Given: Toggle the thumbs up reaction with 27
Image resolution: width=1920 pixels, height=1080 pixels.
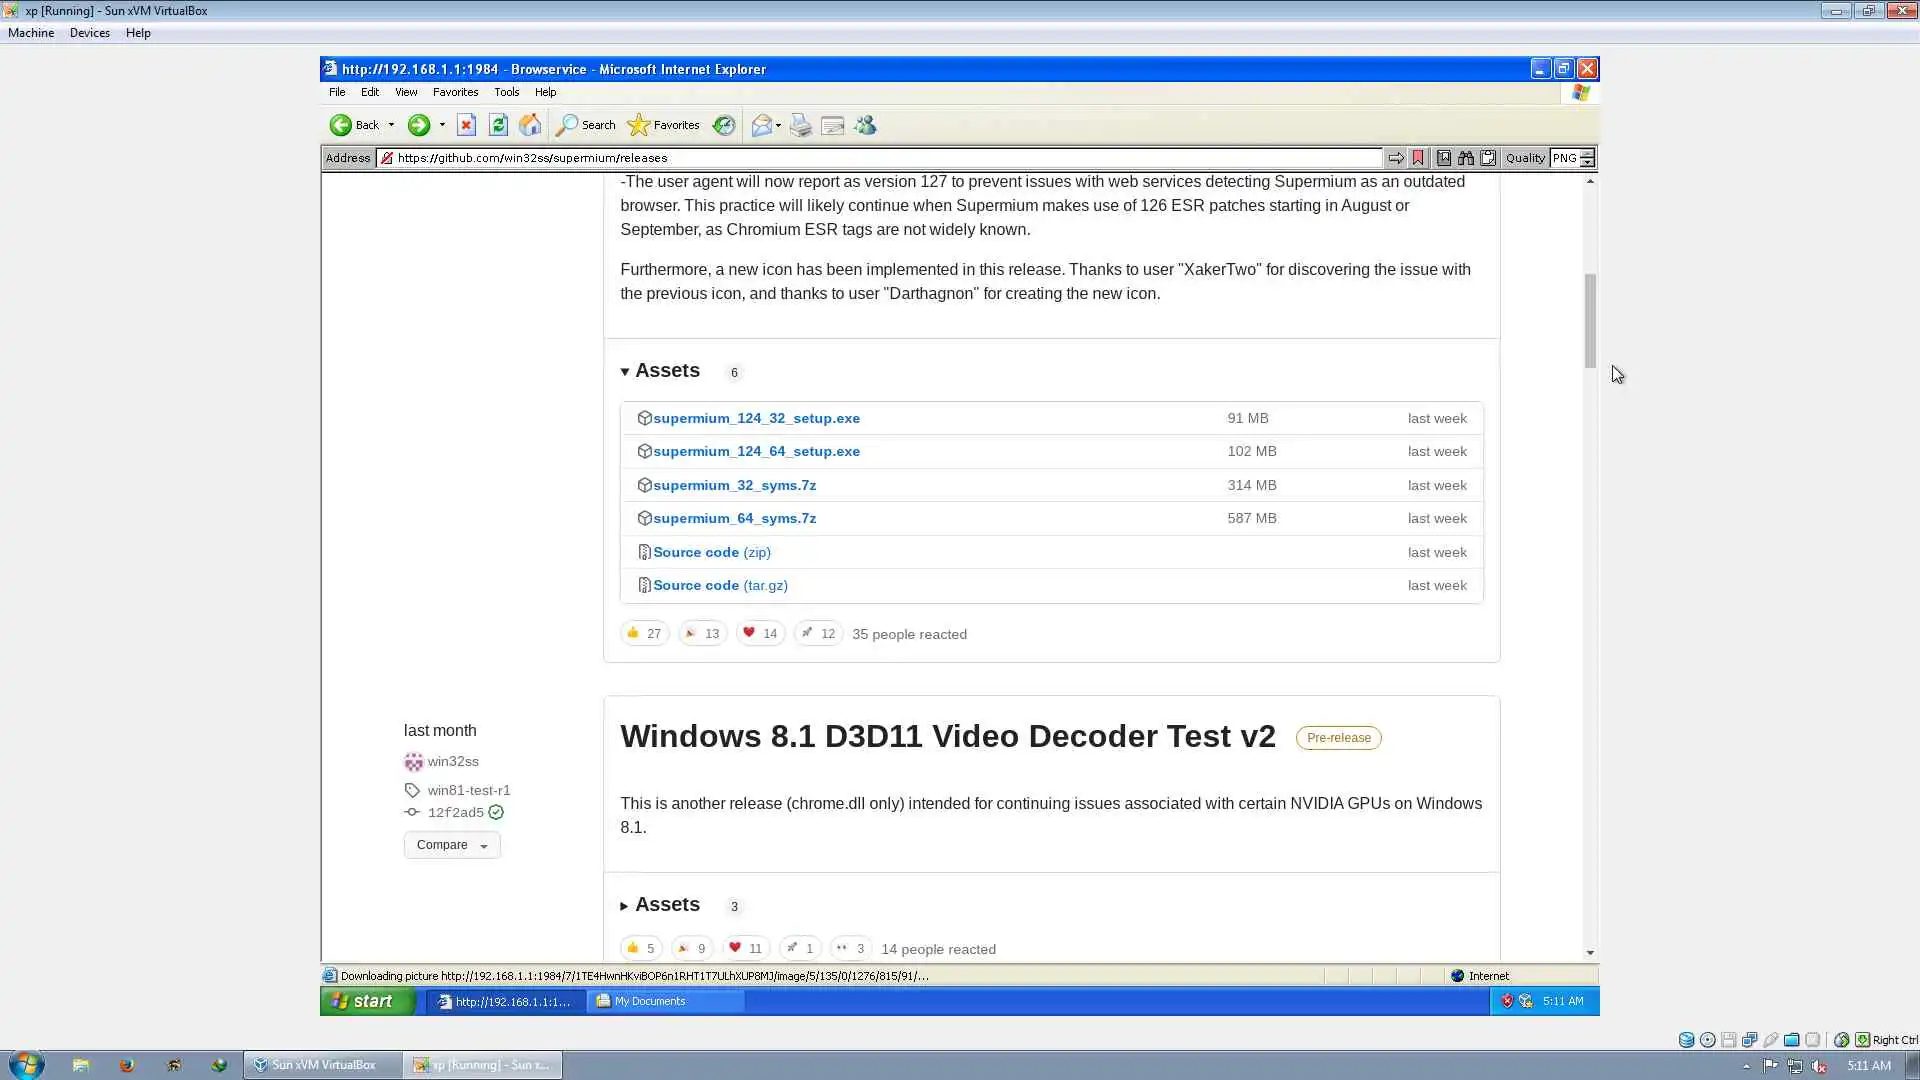Looking at the screenshot, I should click(644, 633).
